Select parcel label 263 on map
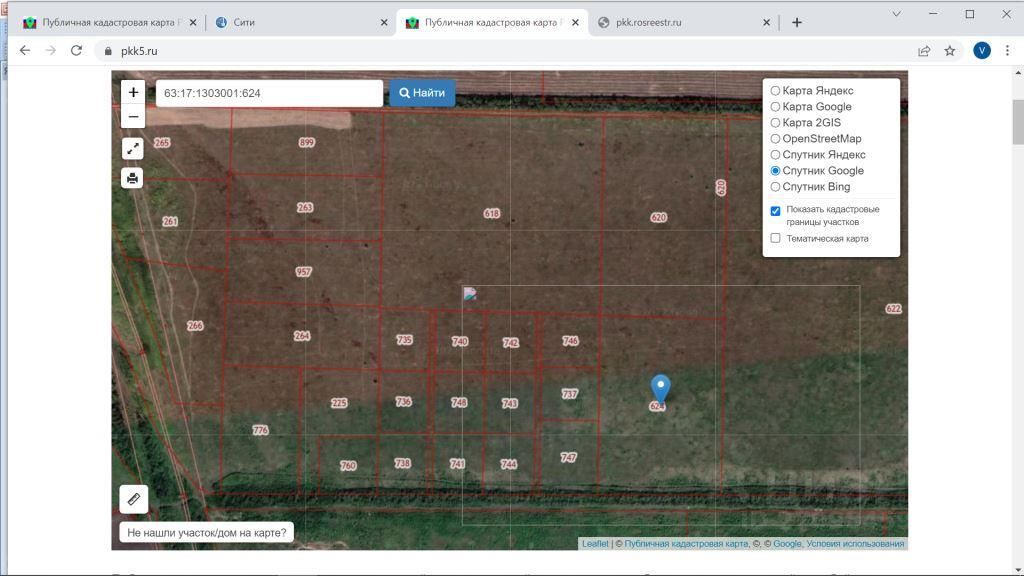Screen dimensions: 1024x576 pyautogui.click(x=305, y=208)
